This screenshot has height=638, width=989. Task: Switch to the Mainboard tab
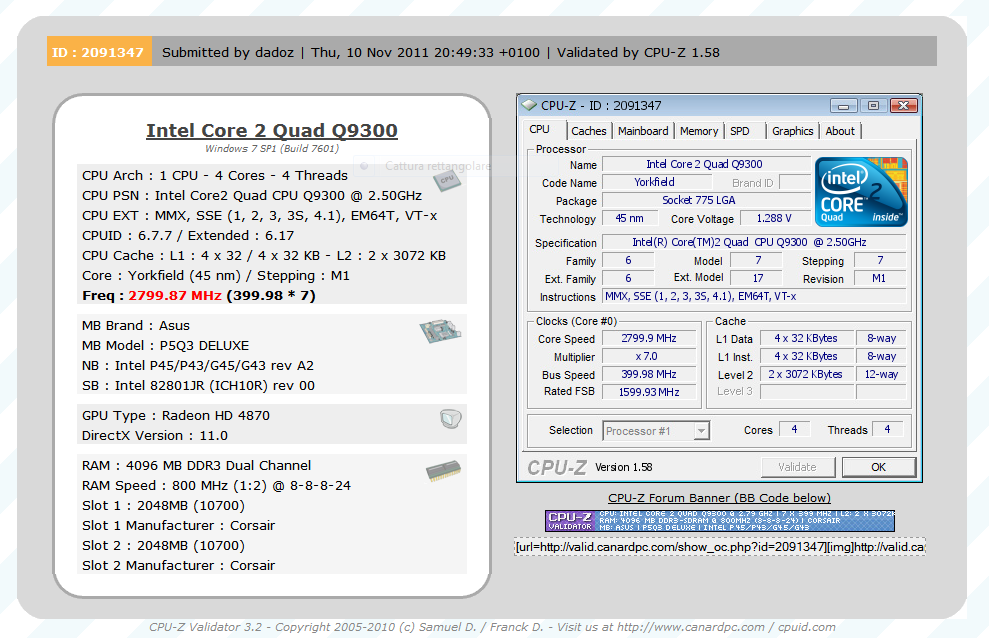(x=643, y=131)
